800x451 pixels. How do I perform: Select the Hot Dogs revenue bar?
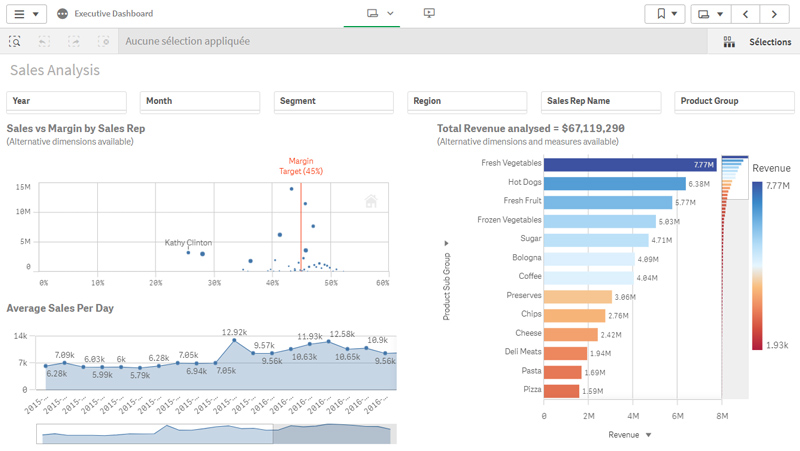click(615, 183)
